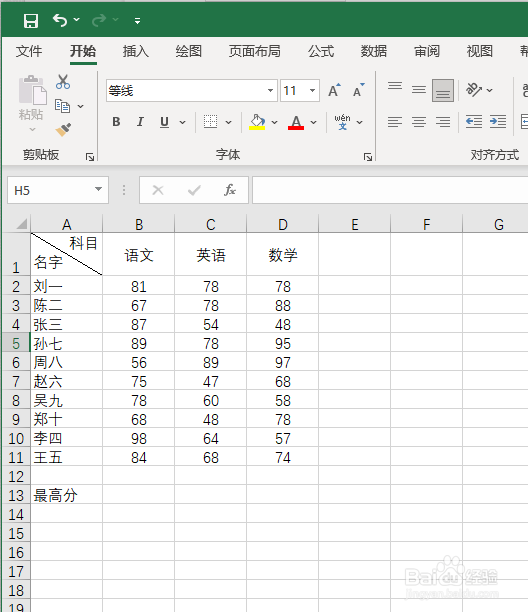The image size is (528, 612).
Task: Select column E header
Action: 354,224
